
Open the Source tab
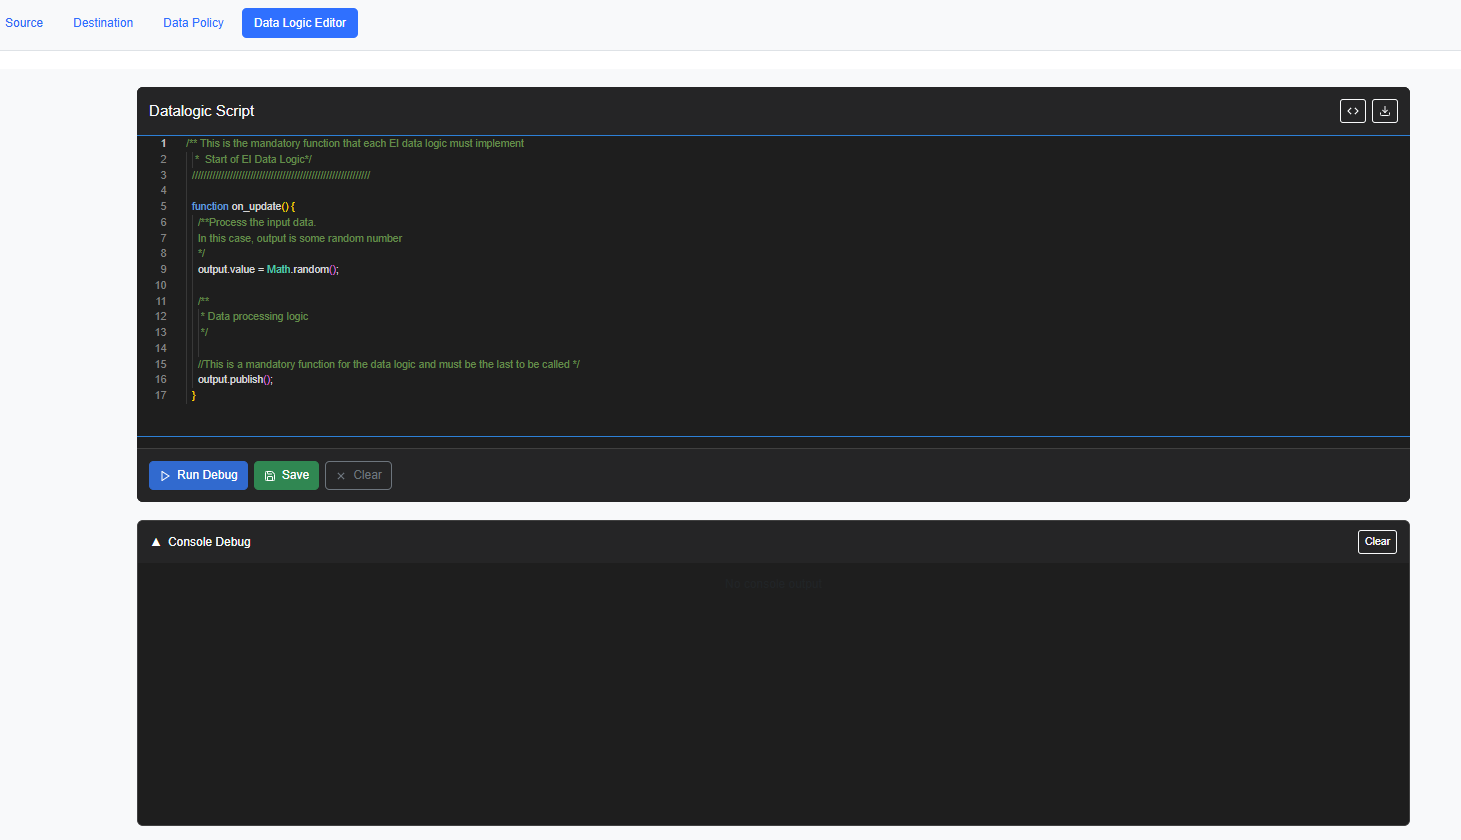24,23
